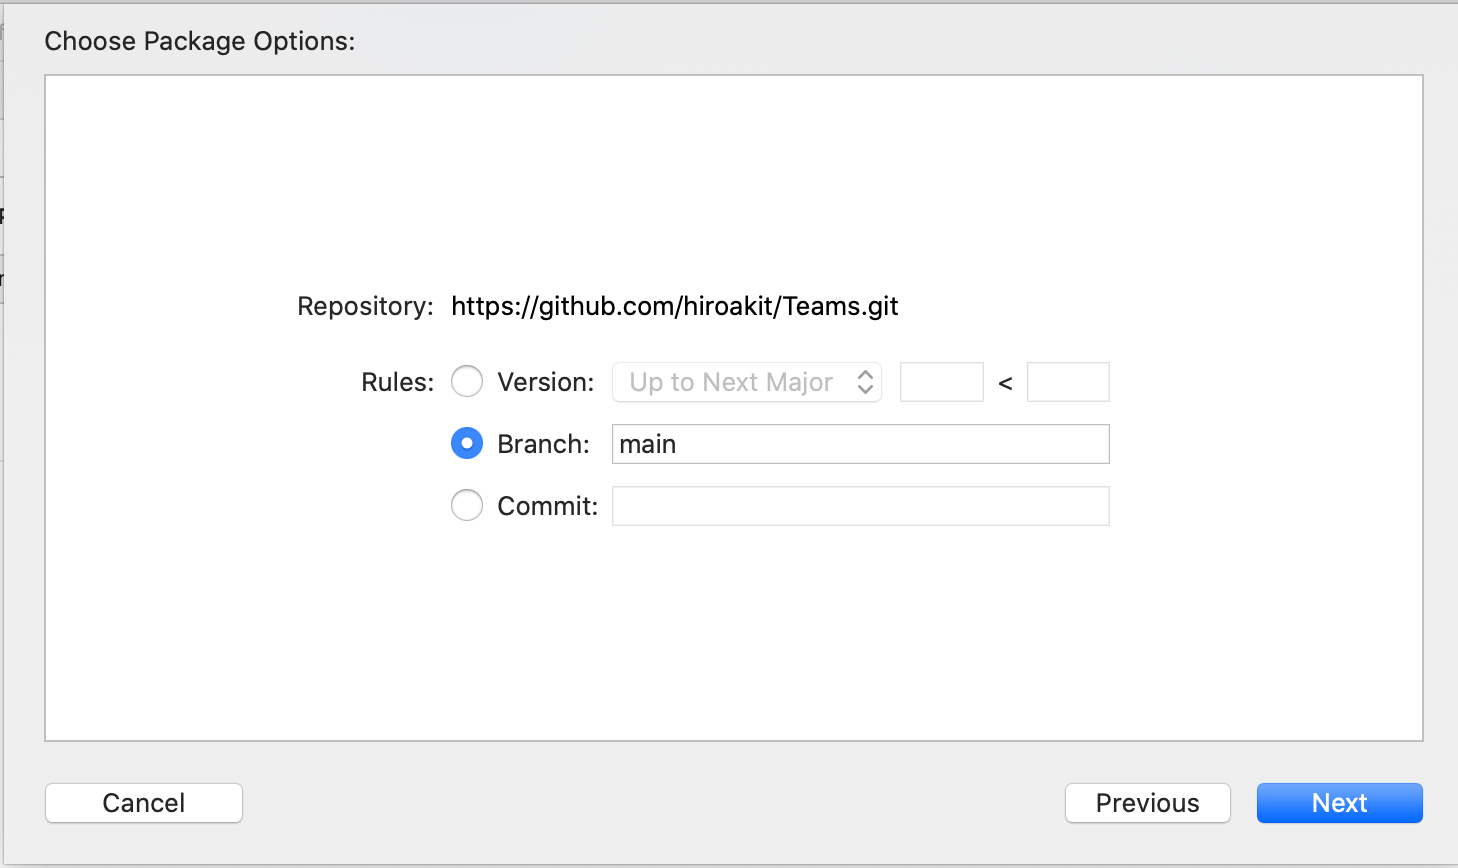Click the Branch: label text
Screen dimensions: 1458x868
[x=543, y=444]
